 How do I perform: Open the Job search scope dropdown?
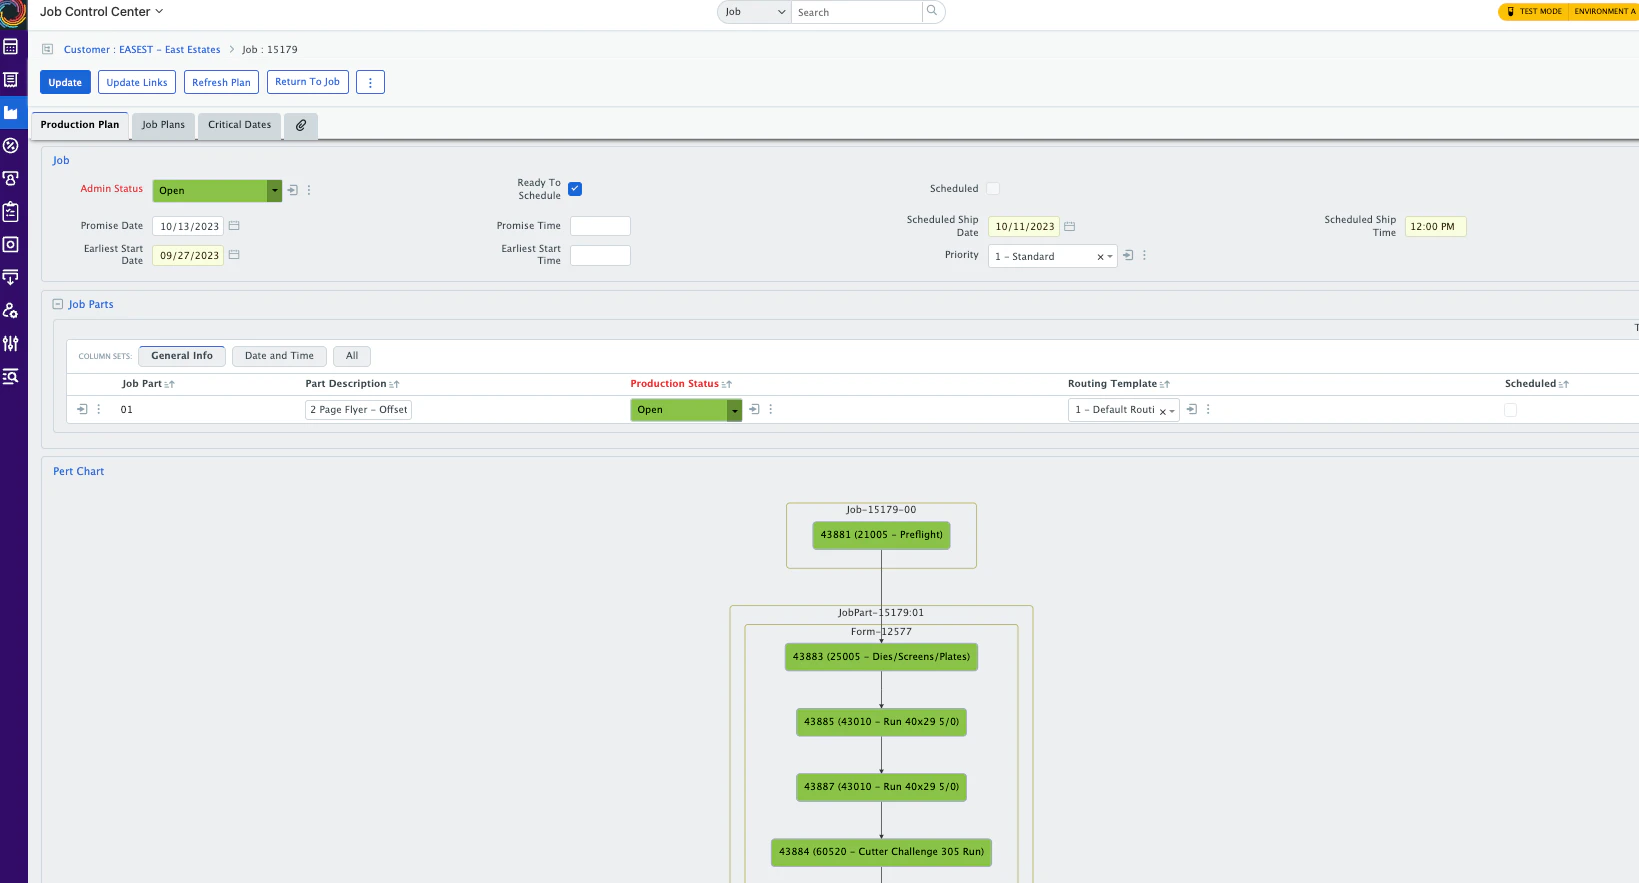coord(754,12)
